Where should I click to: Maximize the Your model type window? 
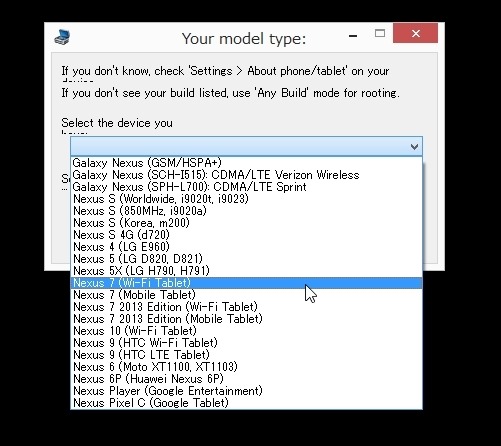[x=380, y=33]
